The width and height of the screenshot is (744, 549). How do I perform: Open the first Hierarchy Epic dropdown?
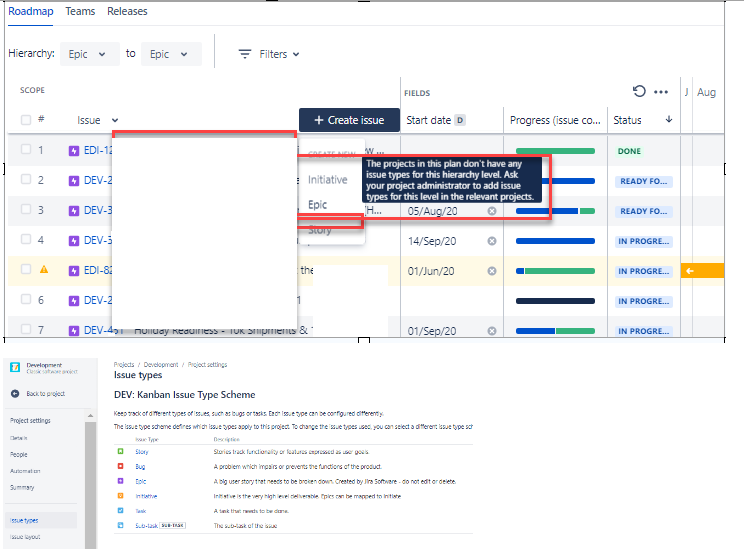click(90, 54)
